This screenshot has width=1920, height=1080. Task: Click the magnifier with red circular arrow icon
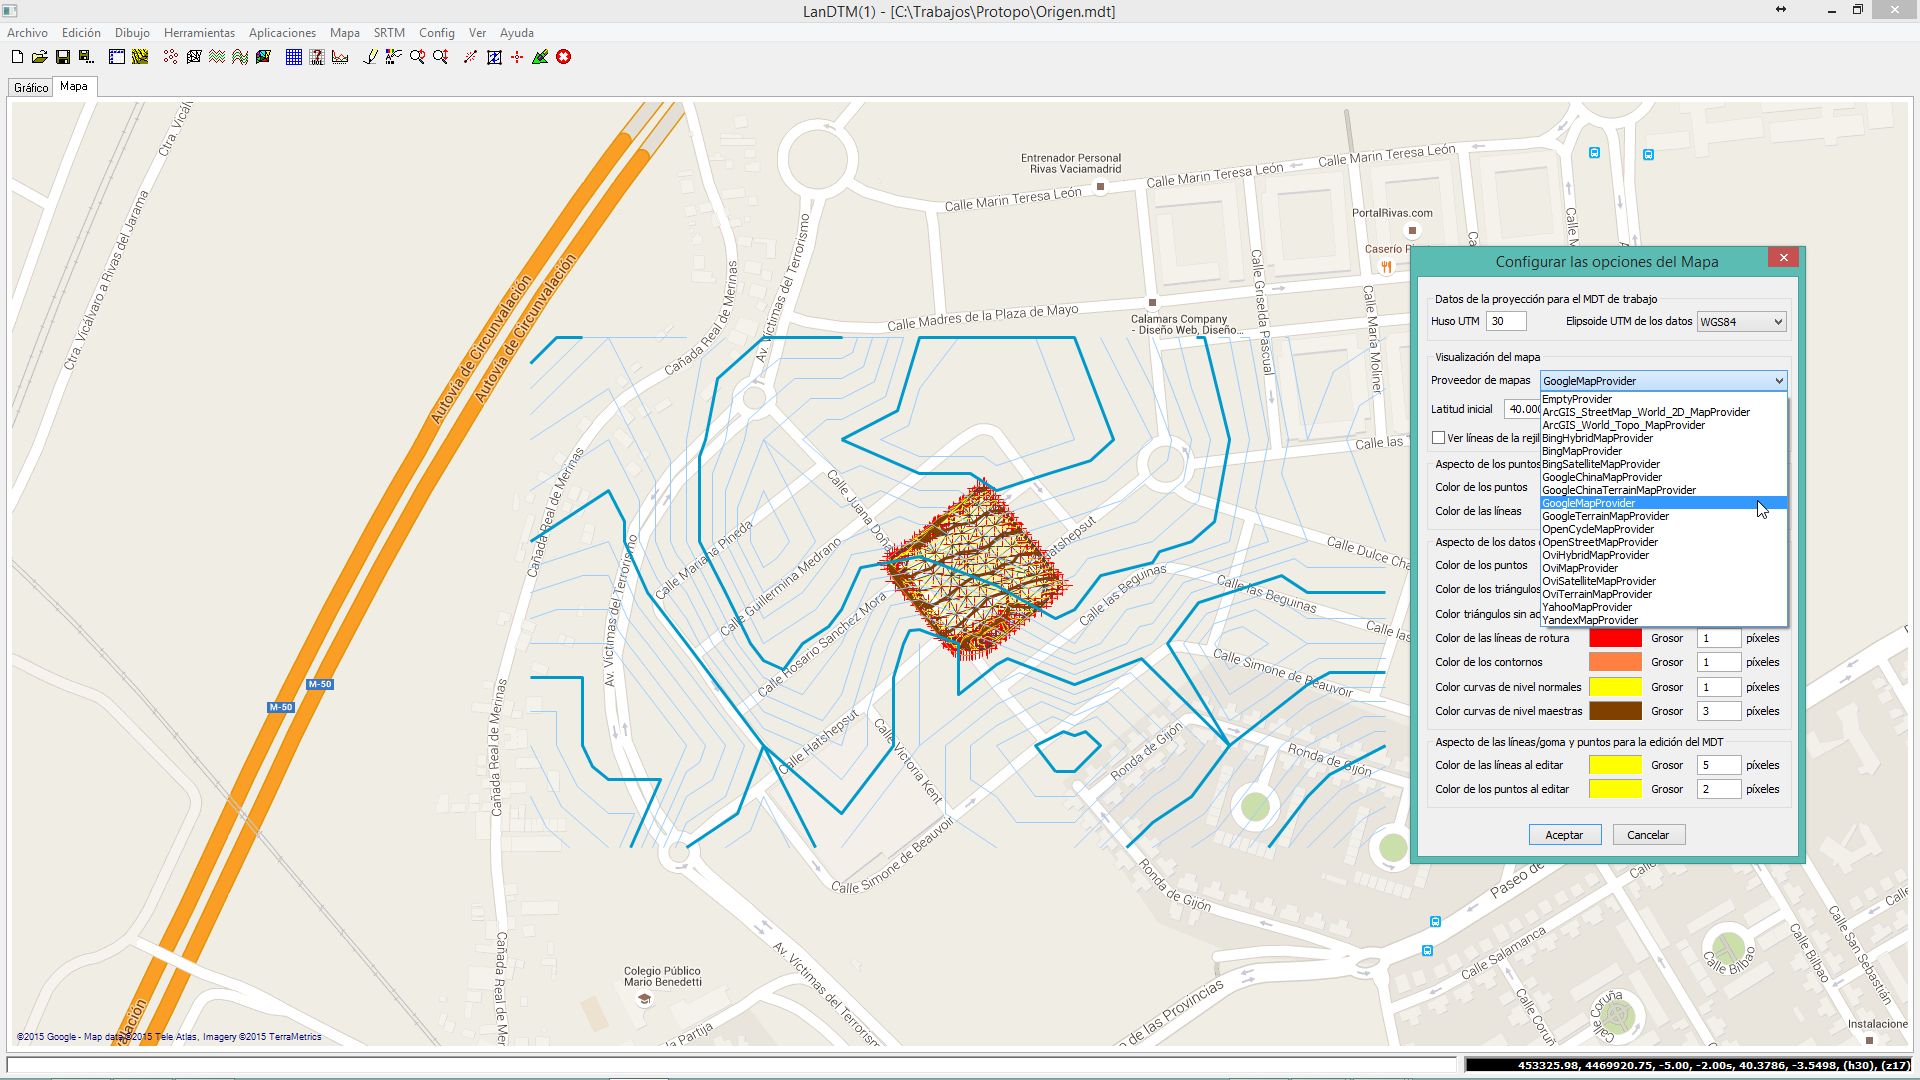417,57
